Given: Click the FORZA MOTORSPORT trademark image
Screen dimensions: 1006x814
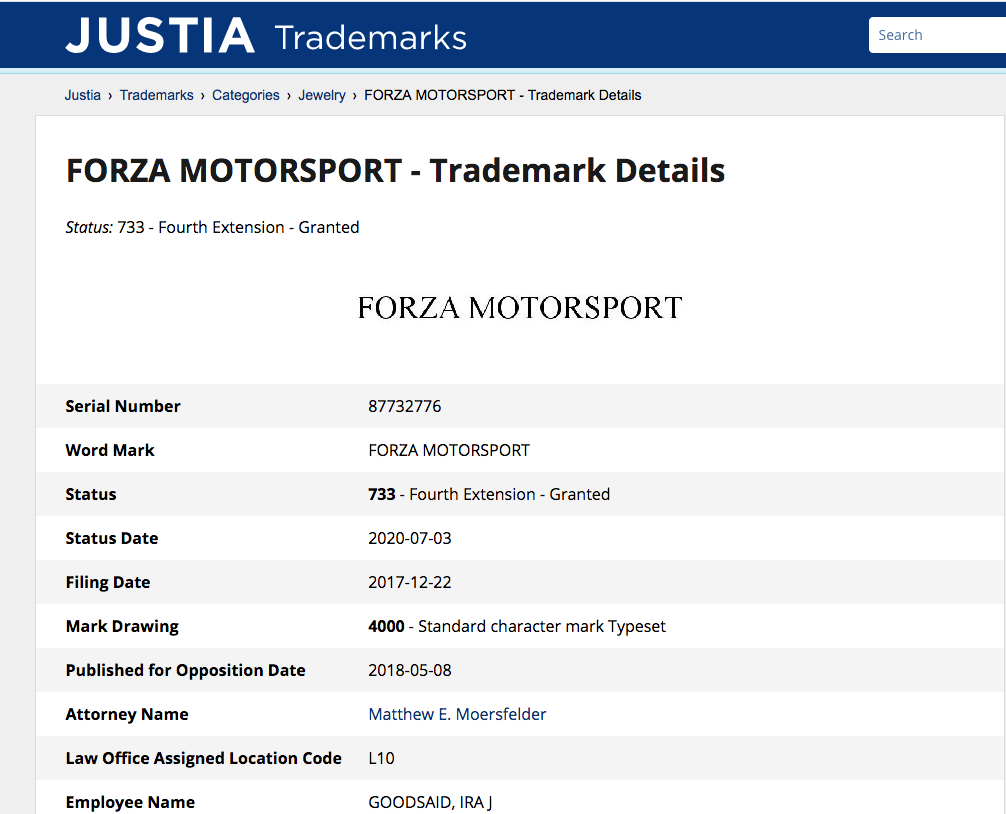Looking at the screenshot, I should tap(519, 307).
